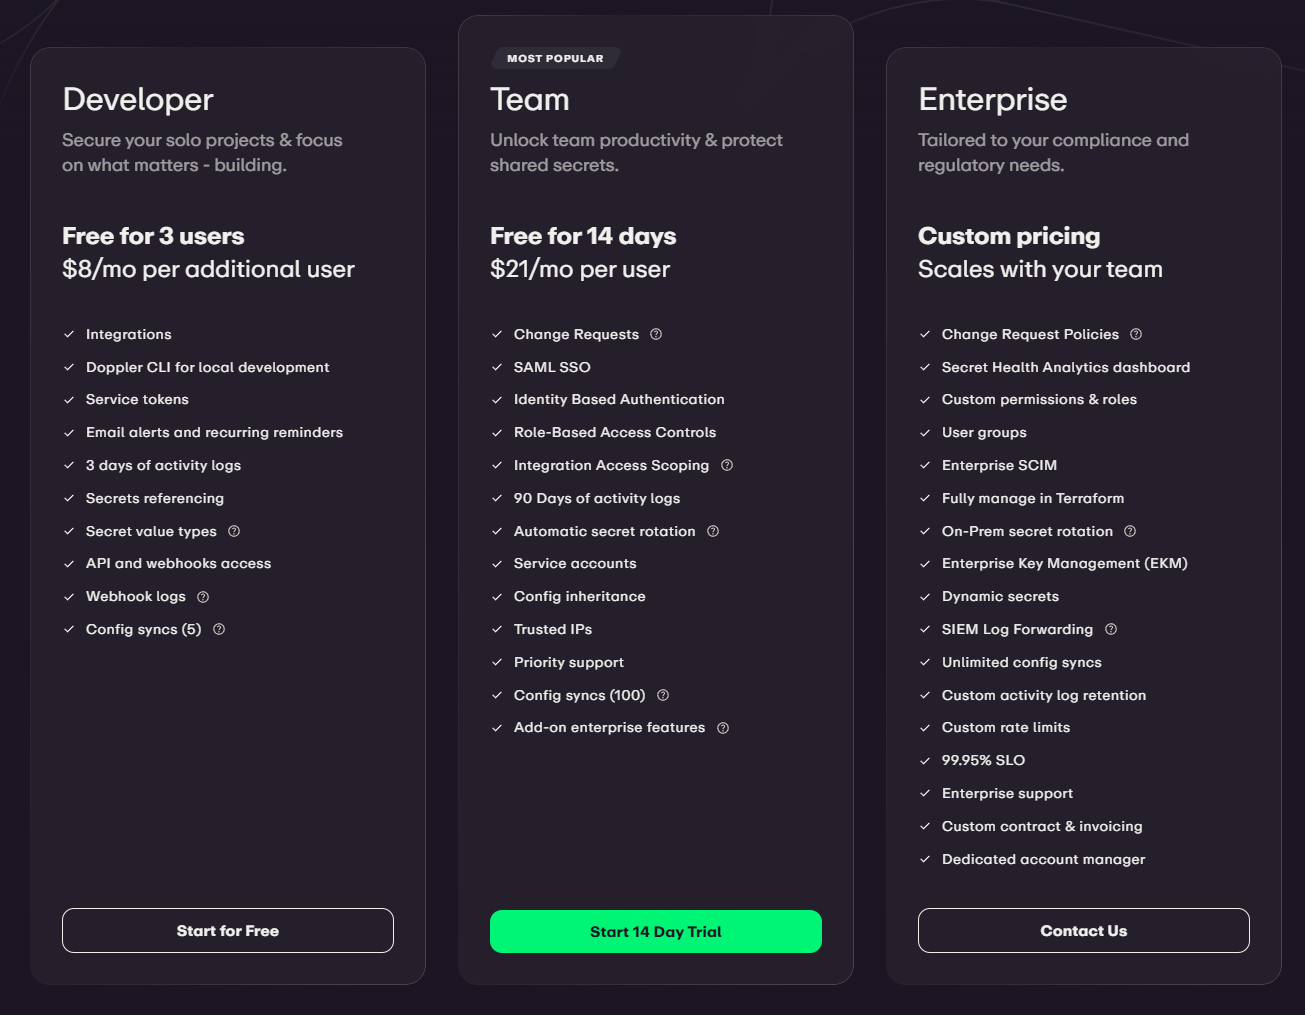Show tooltip for On-Prem secret rotation
Screen dimensions: 1305x1015
(x=1130, y=531)
